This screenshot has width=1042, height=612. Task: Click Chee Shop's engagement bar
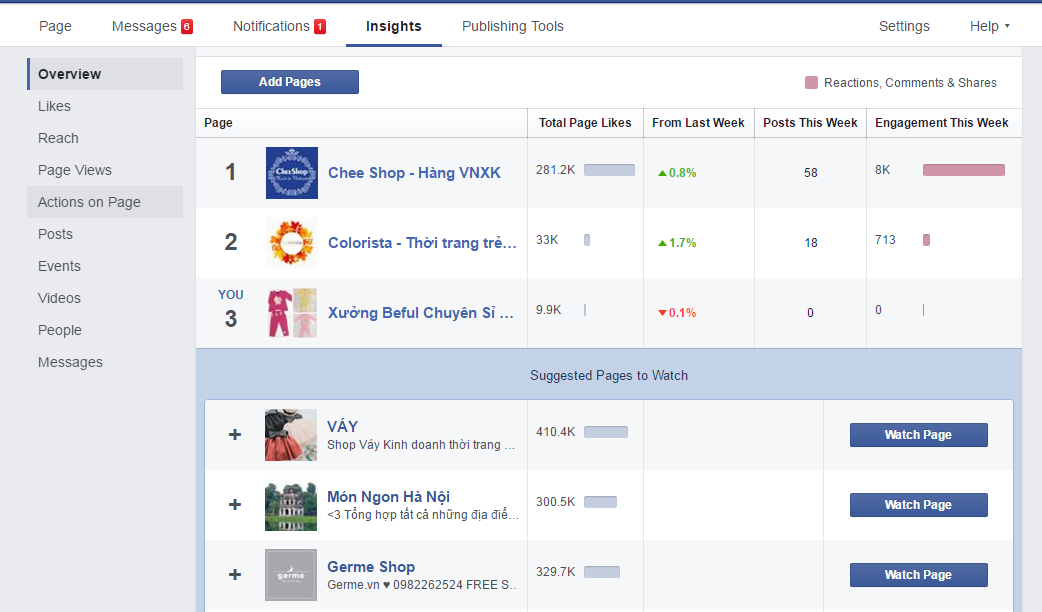tap(963, 169)
